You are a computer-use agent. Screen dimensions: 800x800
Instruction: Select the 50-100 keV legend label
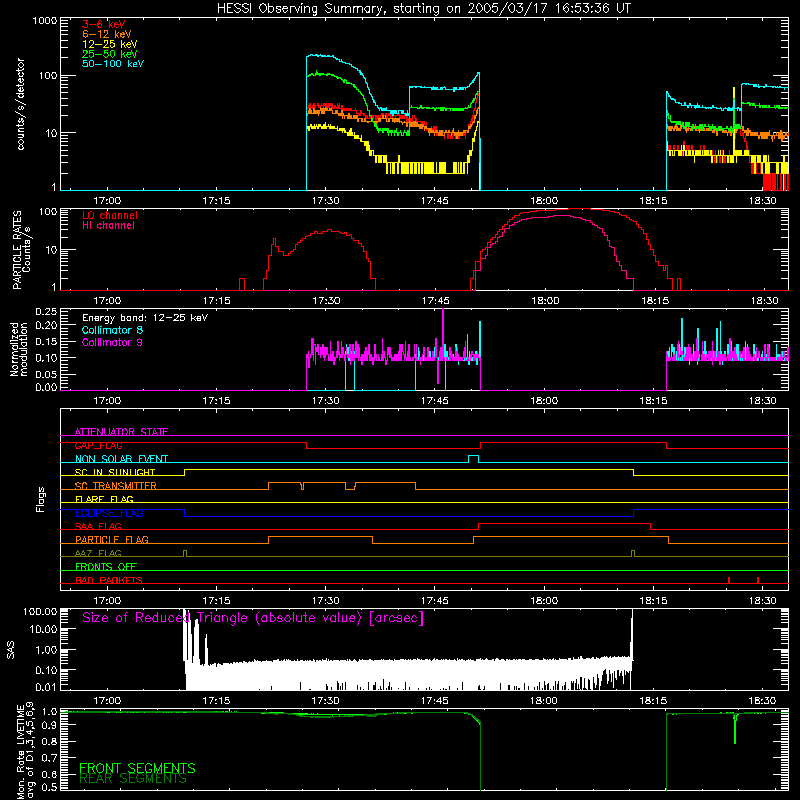[x=113, y=64]
